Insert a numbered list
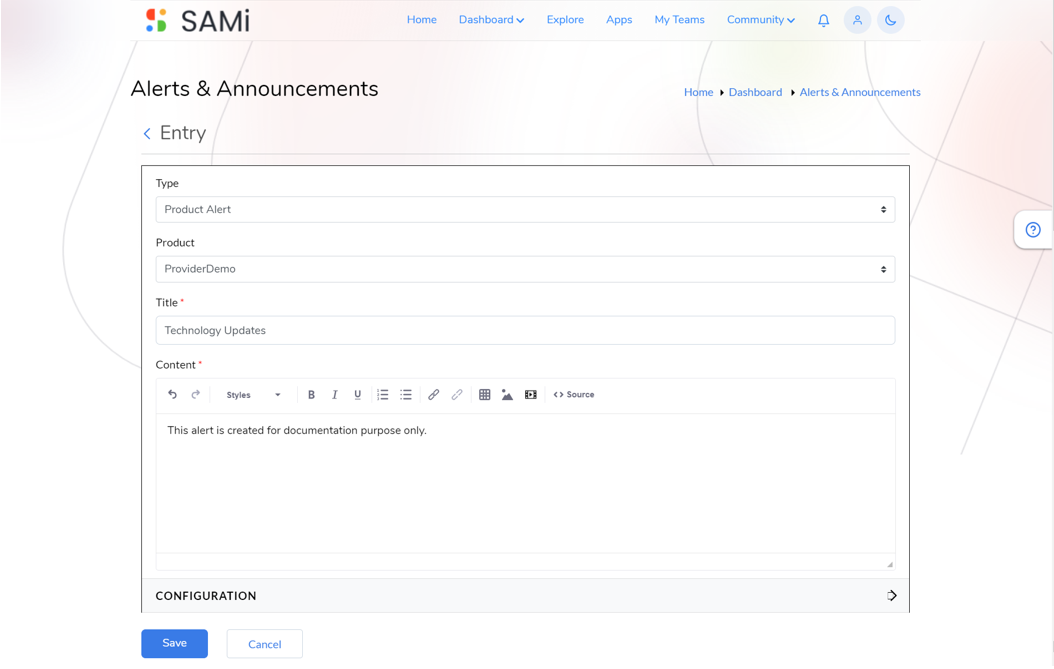The image size is (1054, 669). (382, 395)
